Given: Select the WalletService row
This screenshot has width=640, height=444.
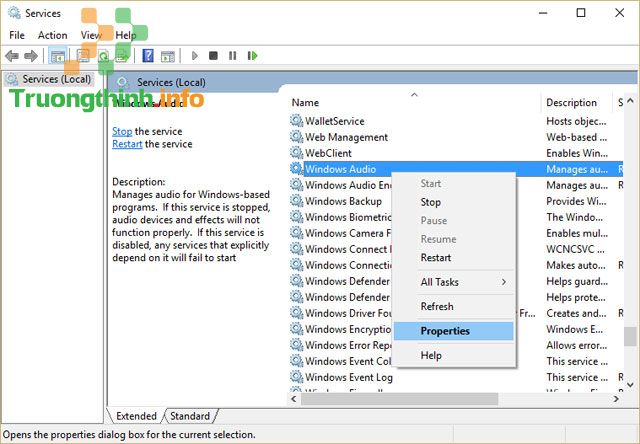Looking at the screenshot, I should coord(456,121).
